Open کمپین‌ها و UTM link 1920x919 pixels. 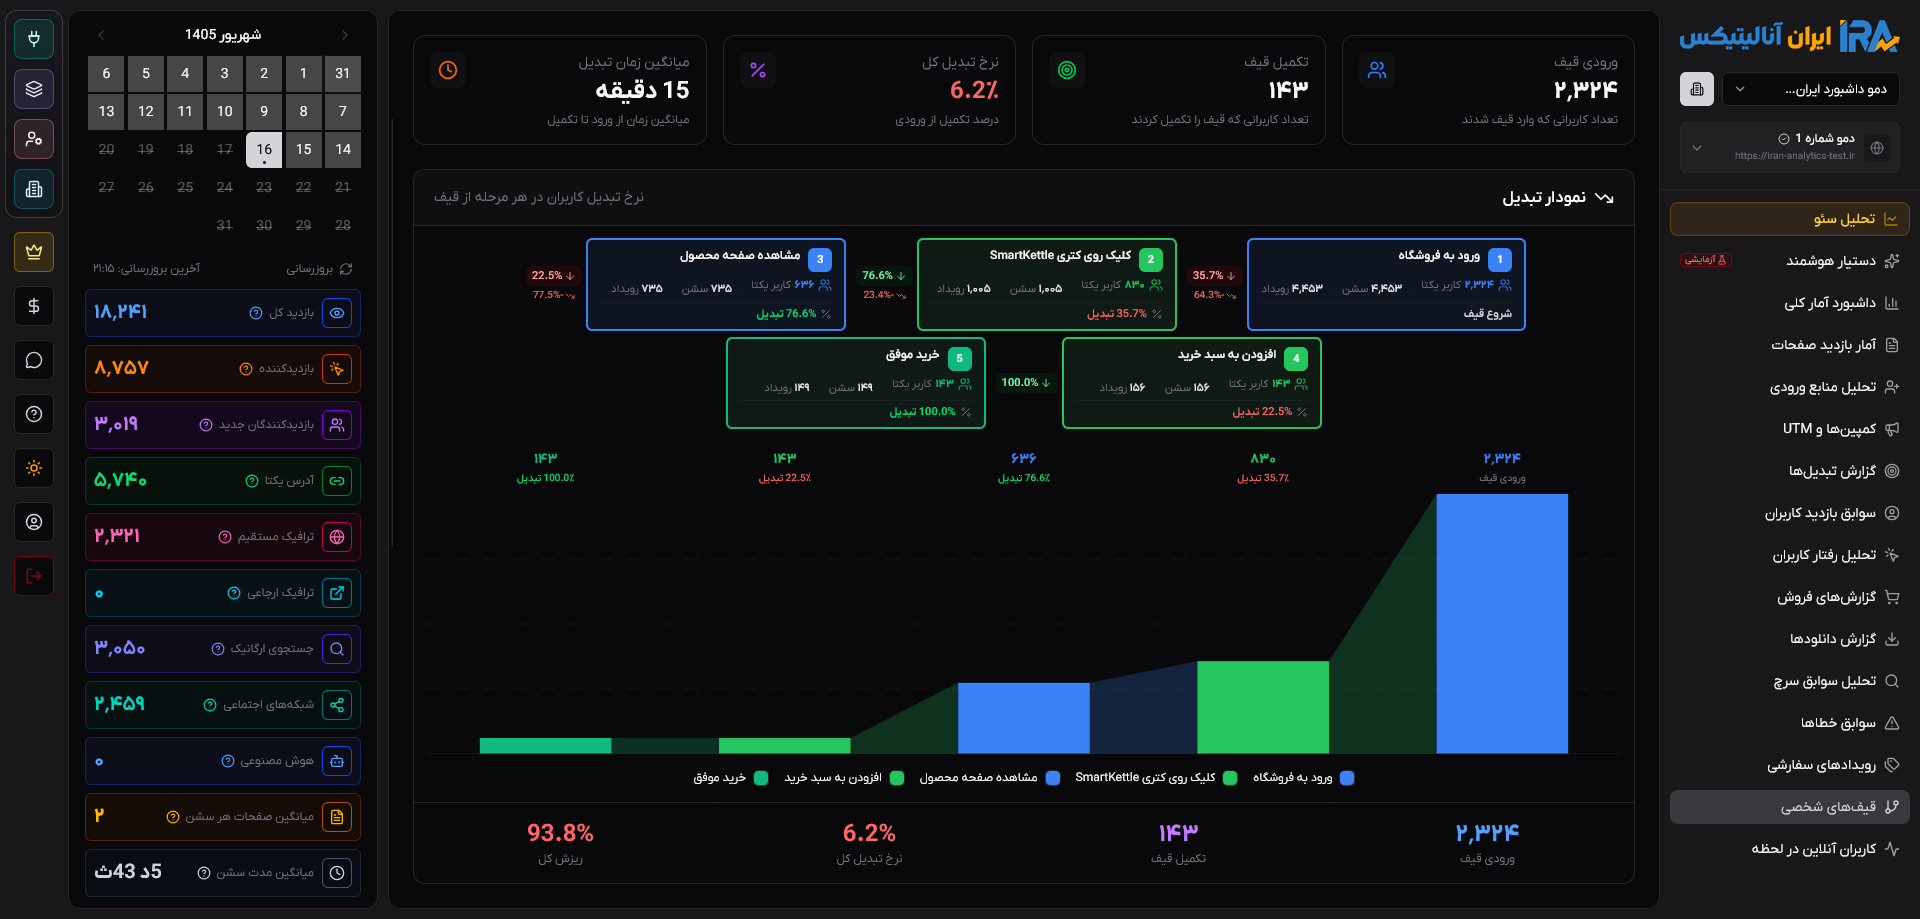click(x=1790, y=429)
